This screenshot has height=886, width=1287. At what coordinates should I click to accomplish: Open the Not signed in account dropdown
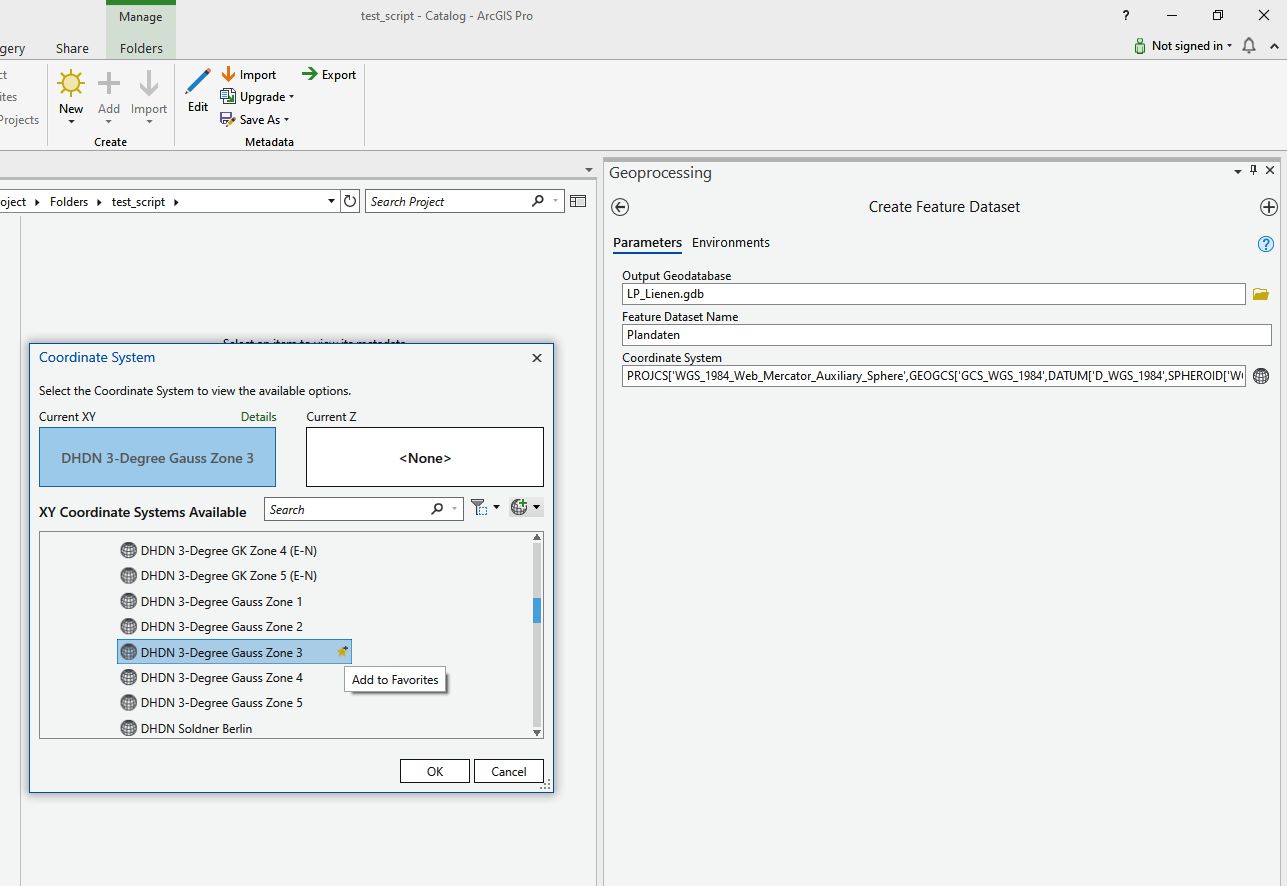[x=1183, y=46]
